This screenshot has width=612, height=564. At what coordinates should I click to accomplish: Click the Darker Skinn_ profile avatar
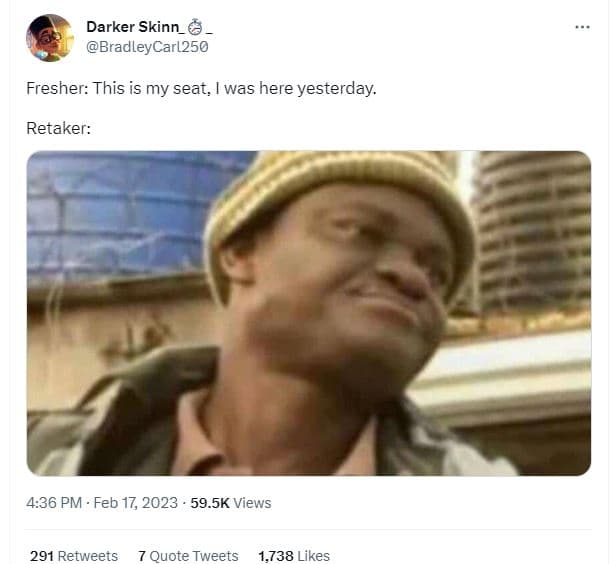49,37
